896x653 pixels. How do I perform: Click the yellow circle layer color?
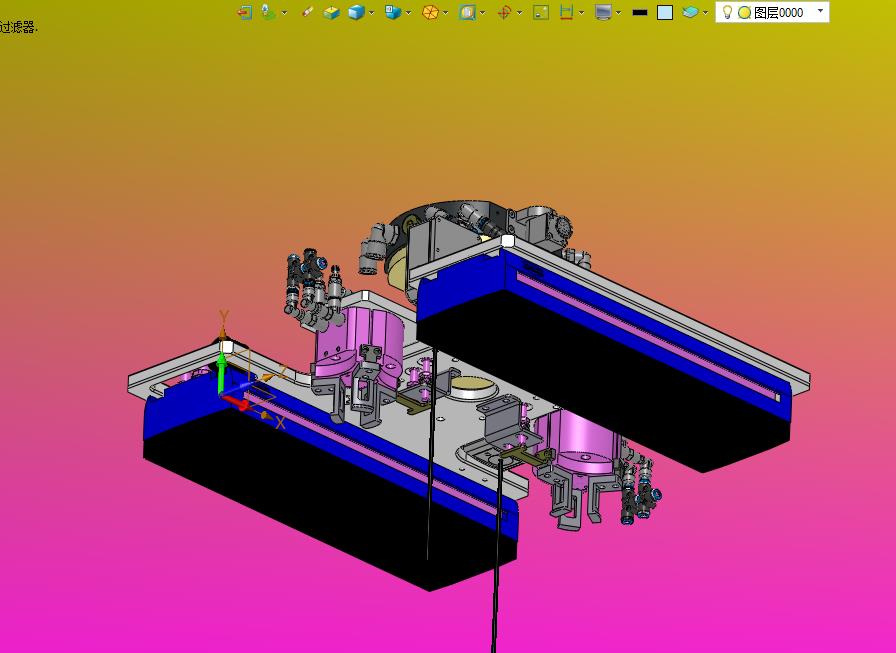[744, 13]
